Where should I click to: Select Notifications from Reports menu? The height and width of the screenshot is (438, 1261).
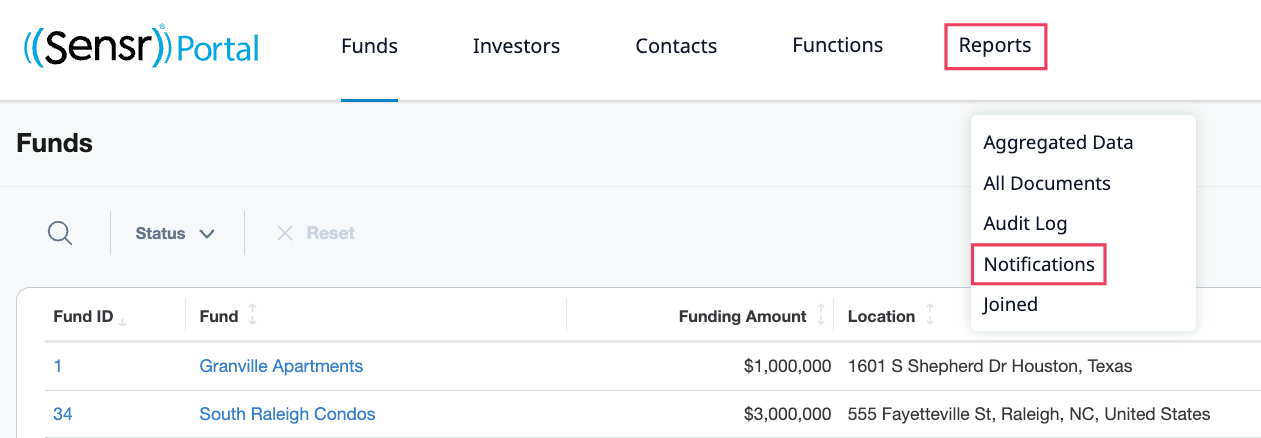[x=1039, y=265]
